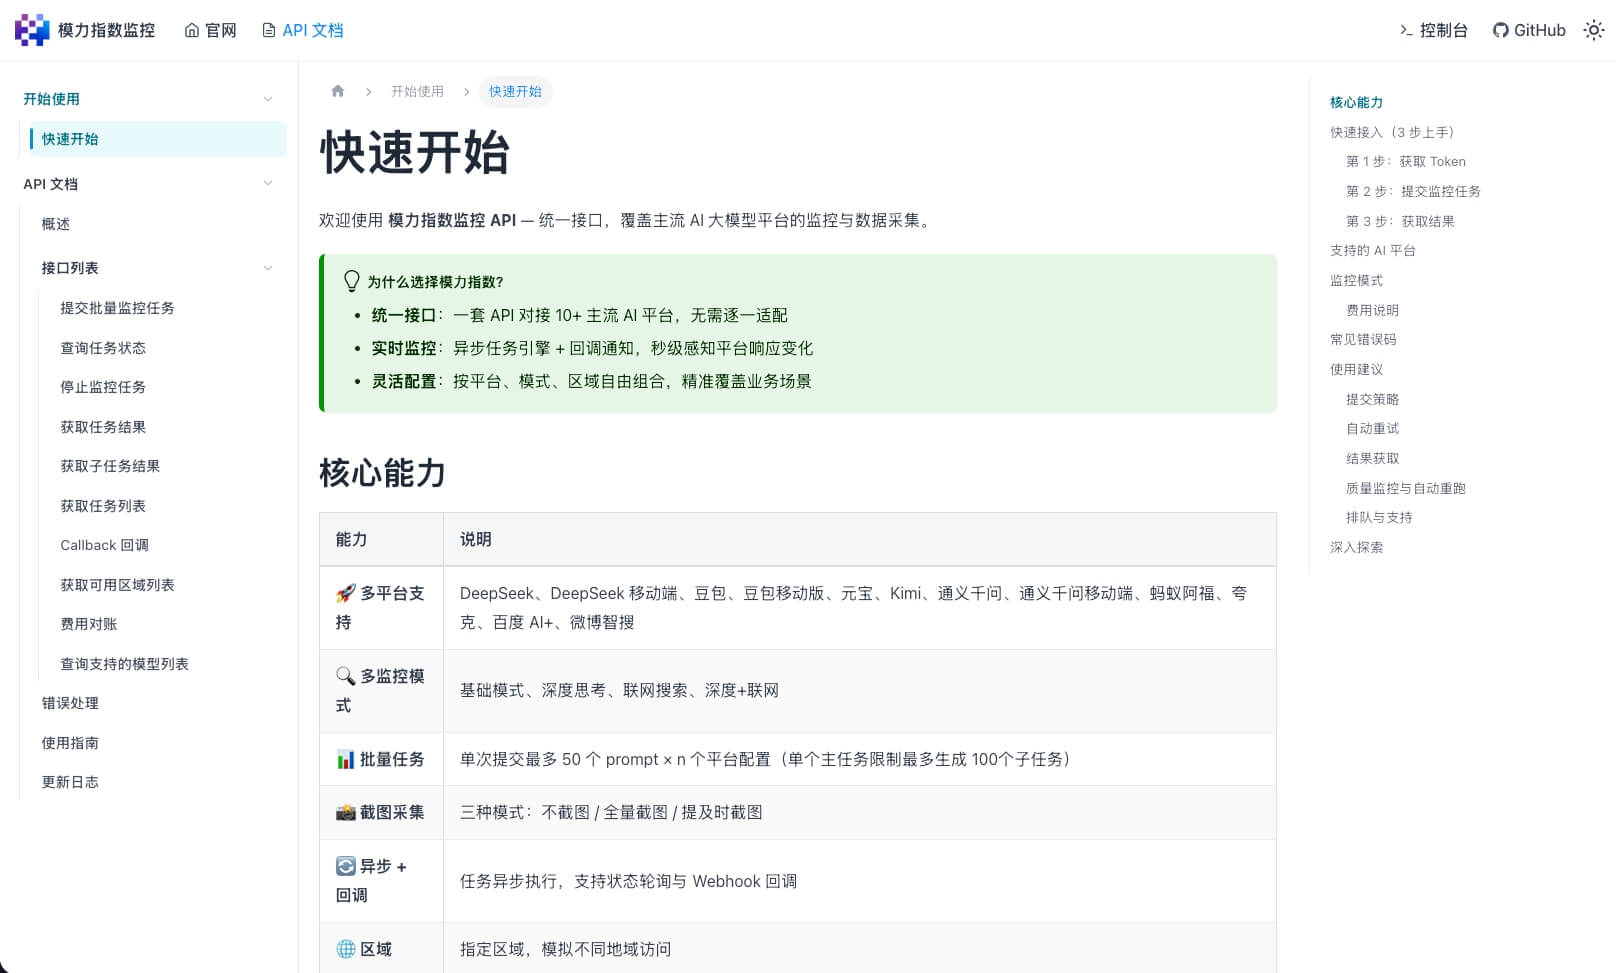Jump to 排队与支持 outline entry

pos(1379,517)
